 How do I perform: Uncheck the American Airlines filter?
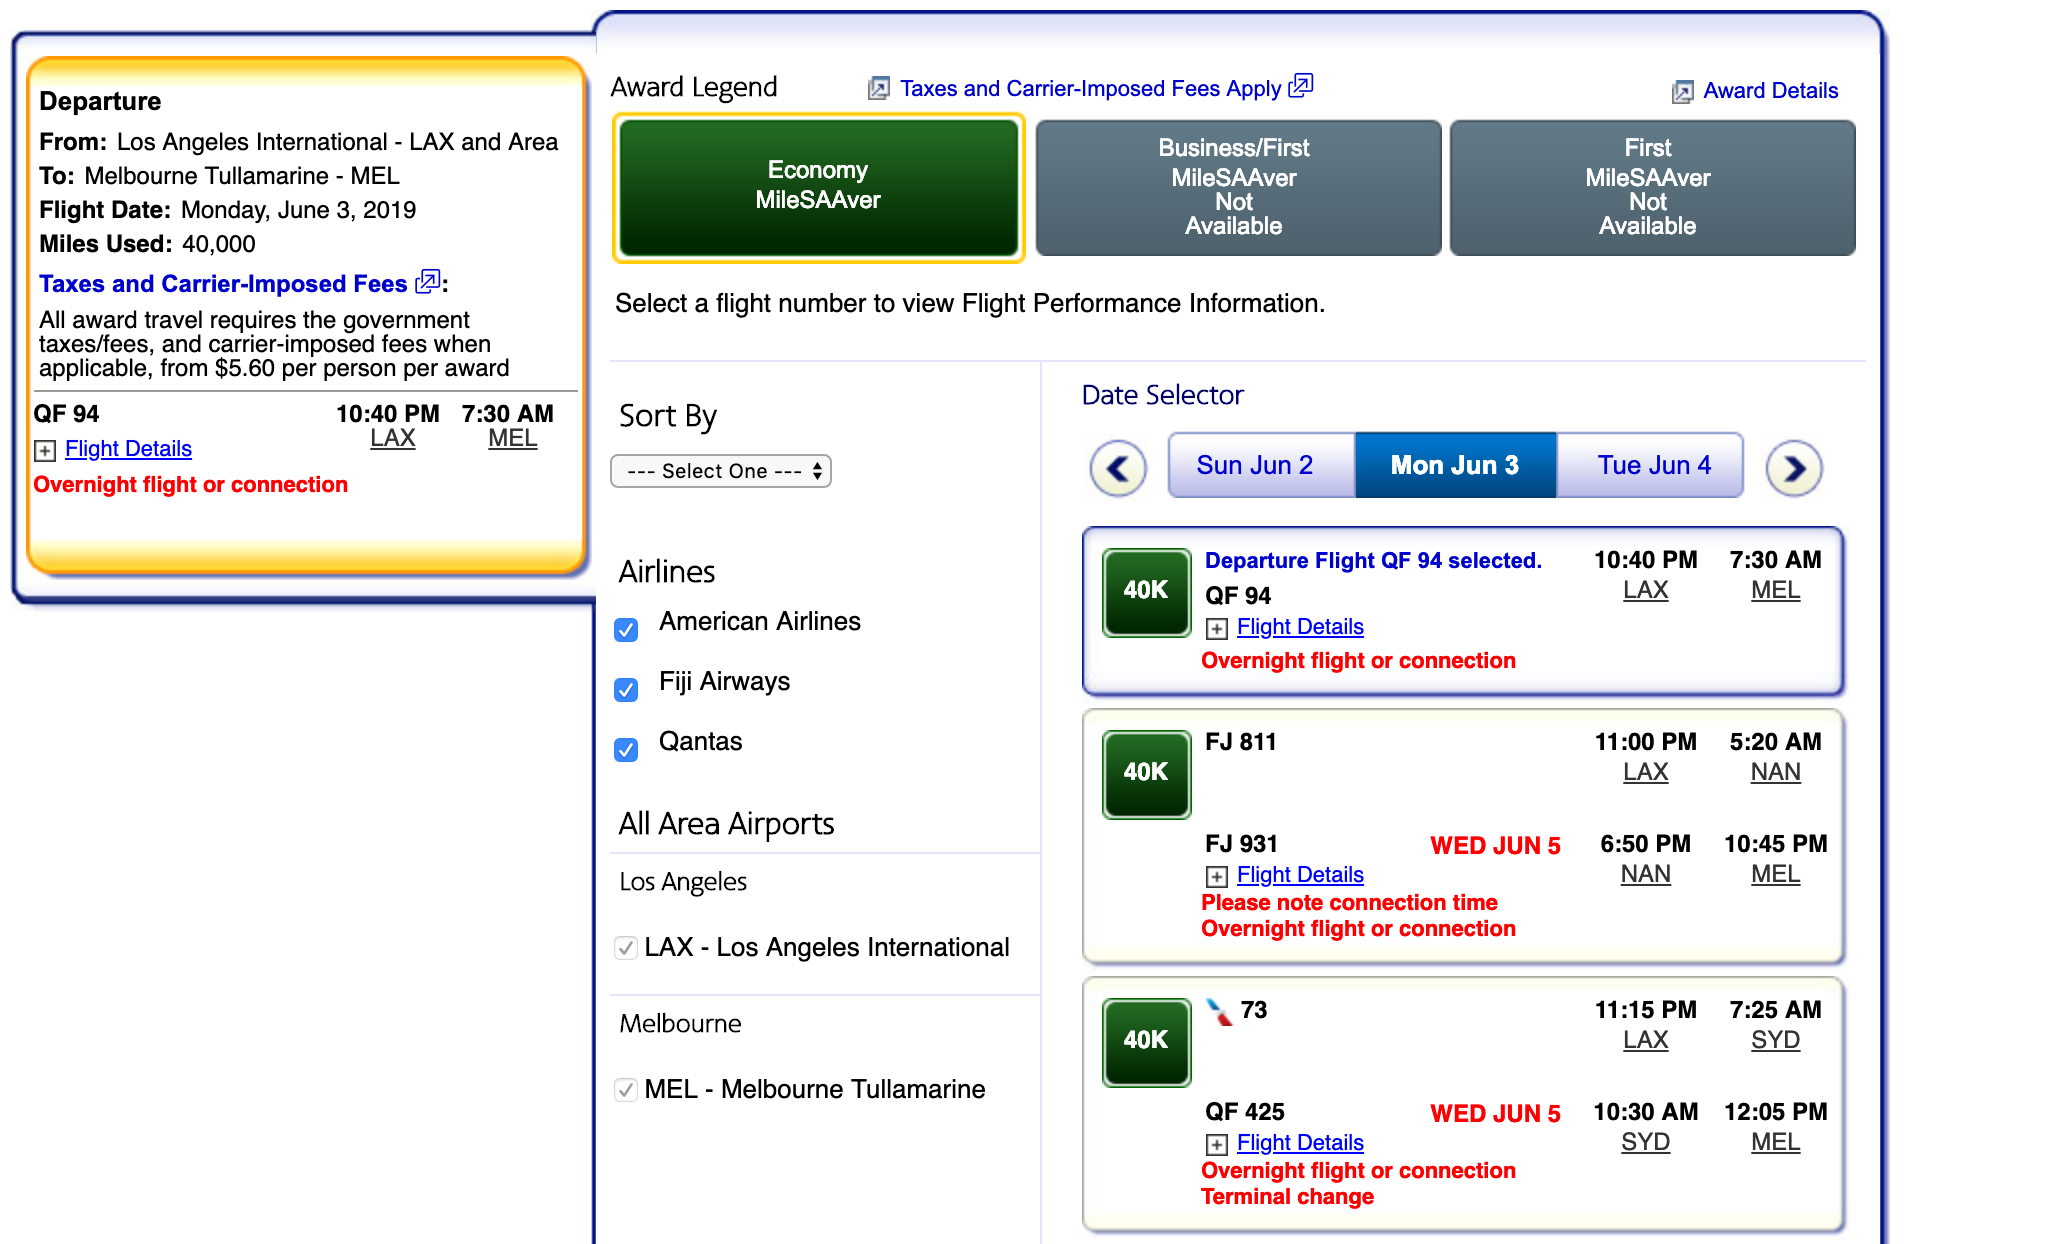pos(627,630)
